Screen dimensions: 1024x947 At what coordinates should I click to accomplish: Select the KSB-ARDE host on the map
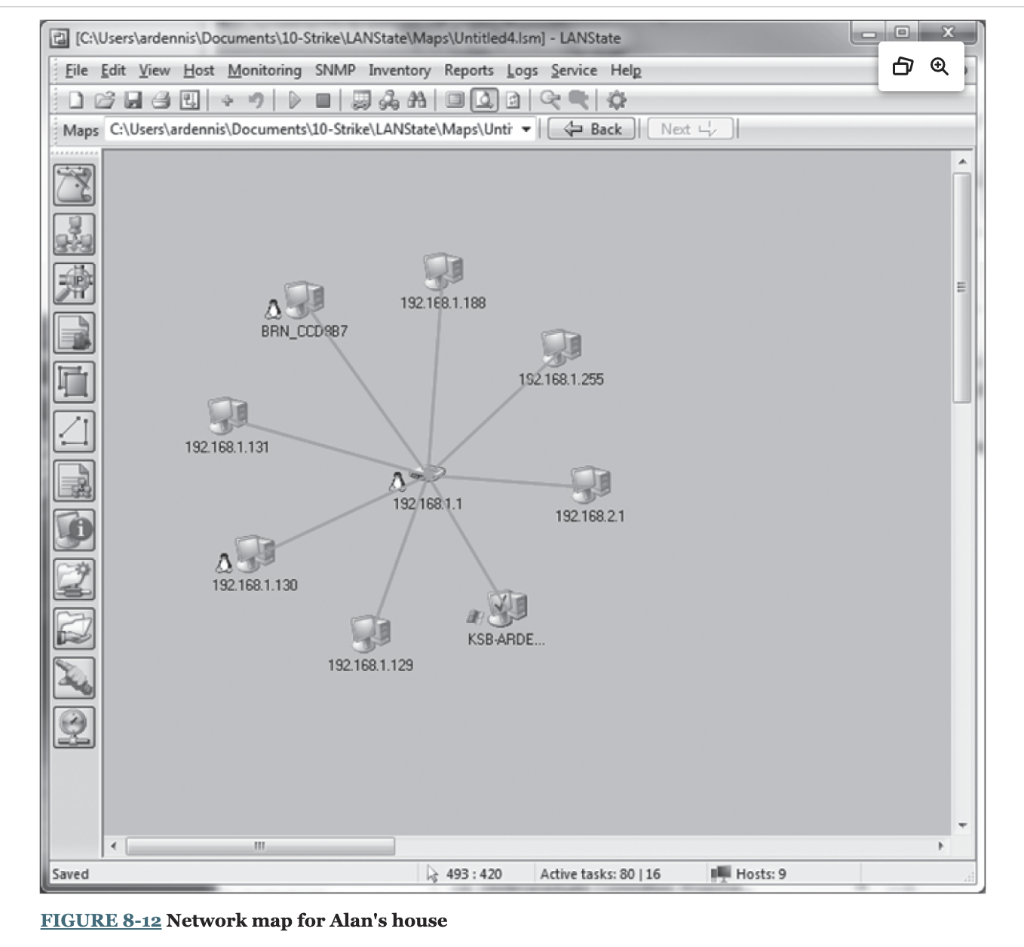505,608
